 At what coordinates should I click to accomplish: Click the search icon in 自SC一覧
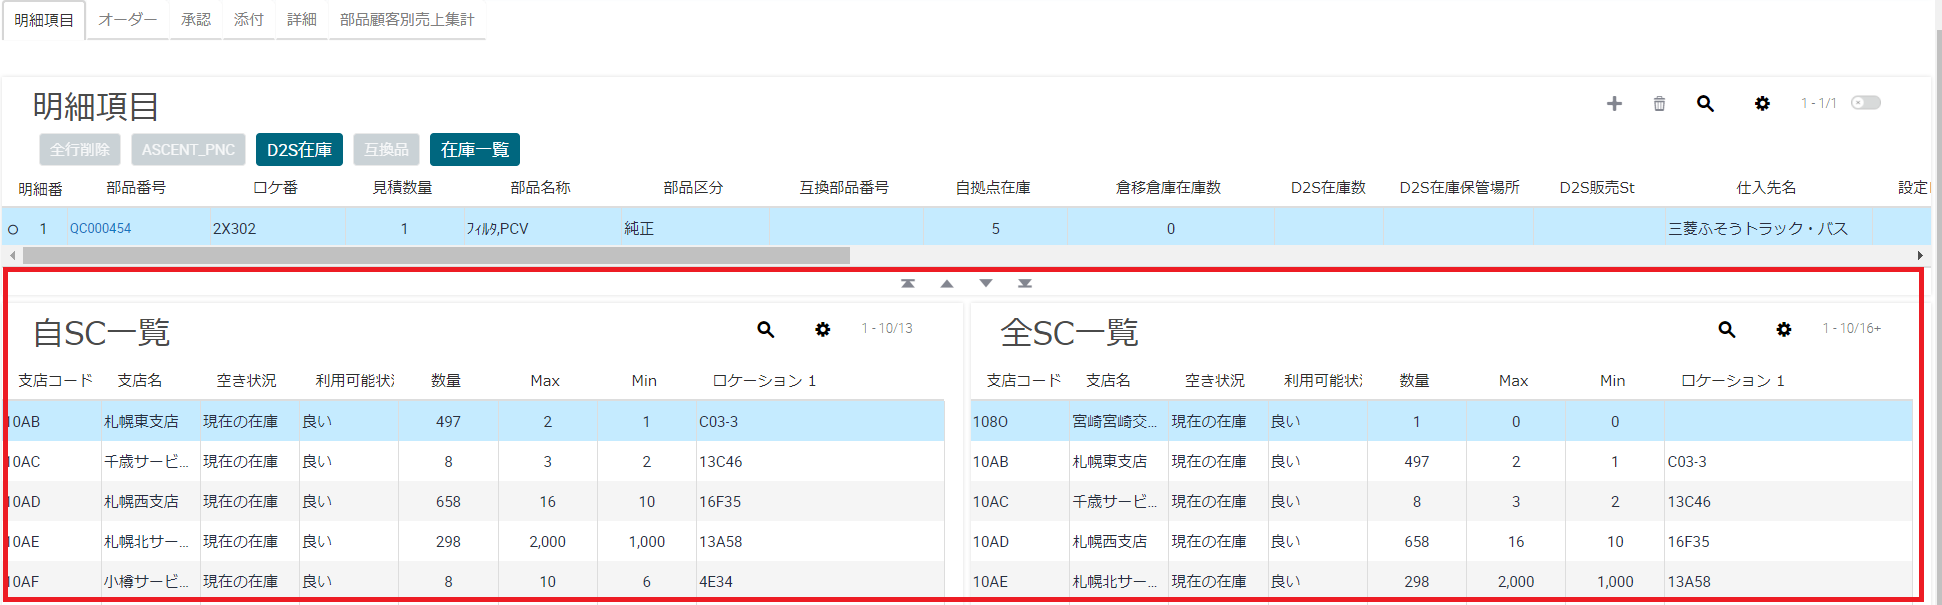coord(766,329)
